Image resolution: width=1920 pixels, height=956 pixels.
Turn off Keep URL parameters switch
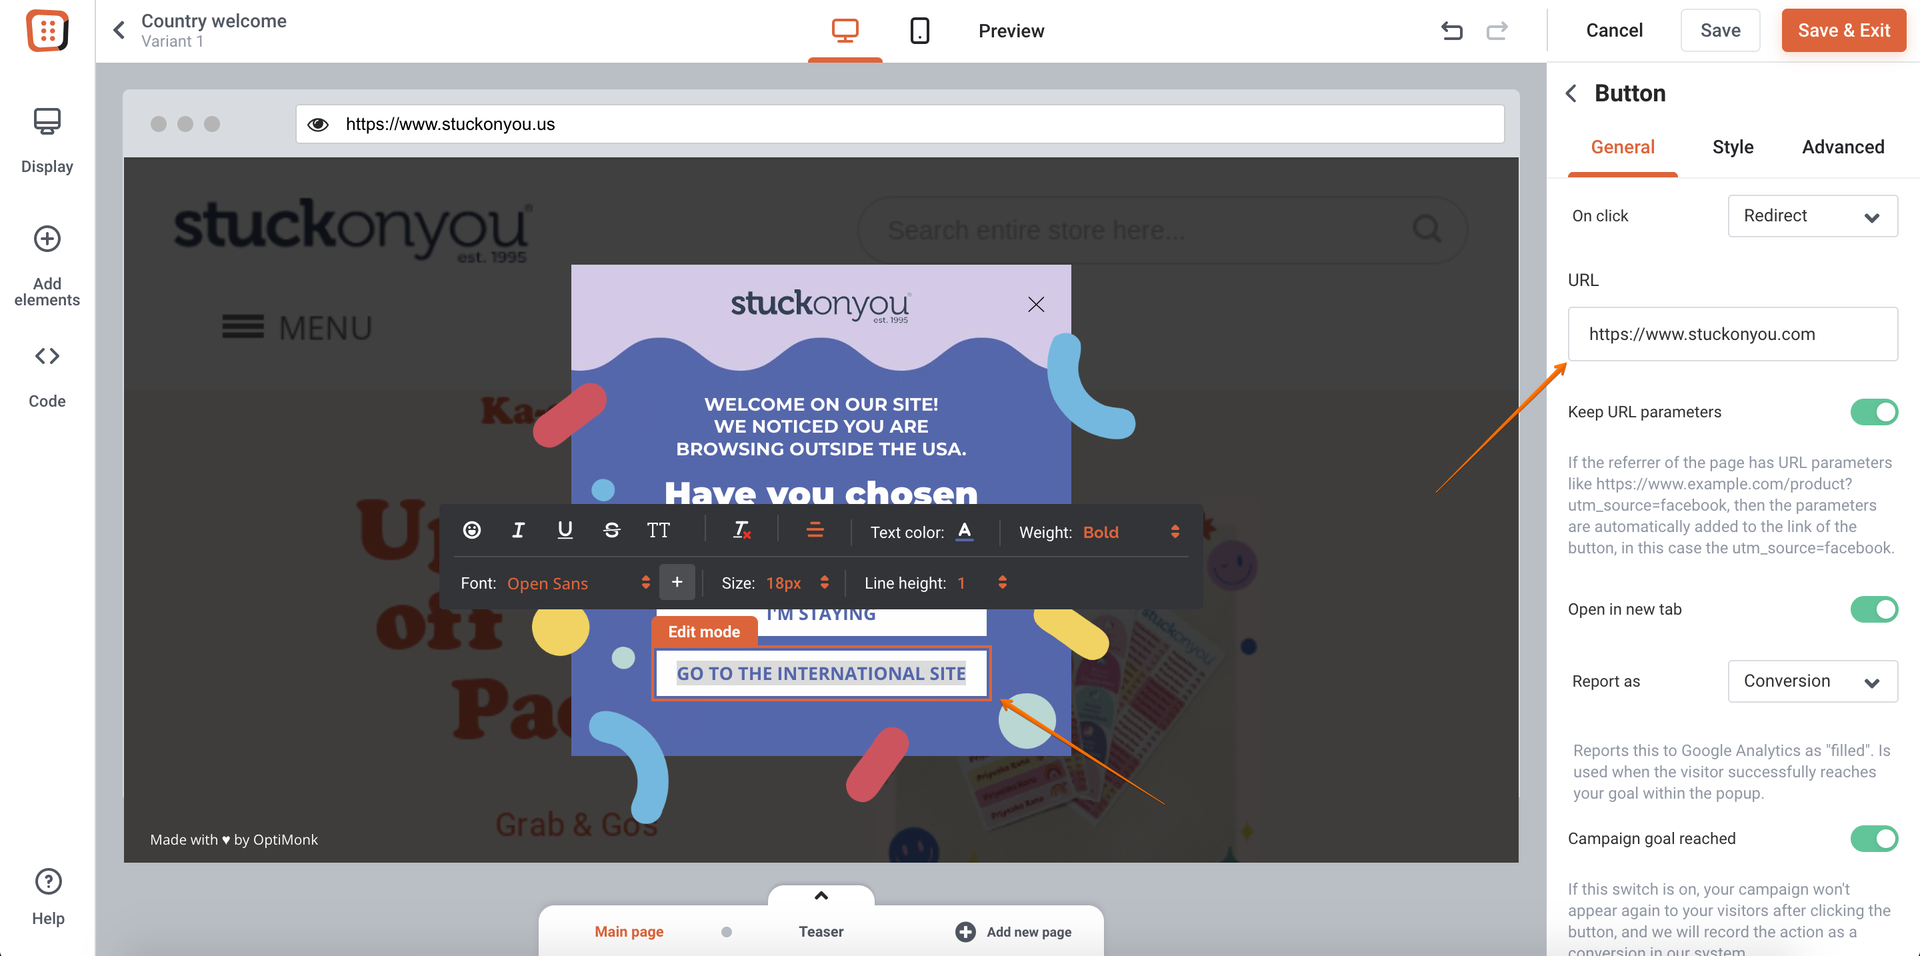coord(1874,412)
